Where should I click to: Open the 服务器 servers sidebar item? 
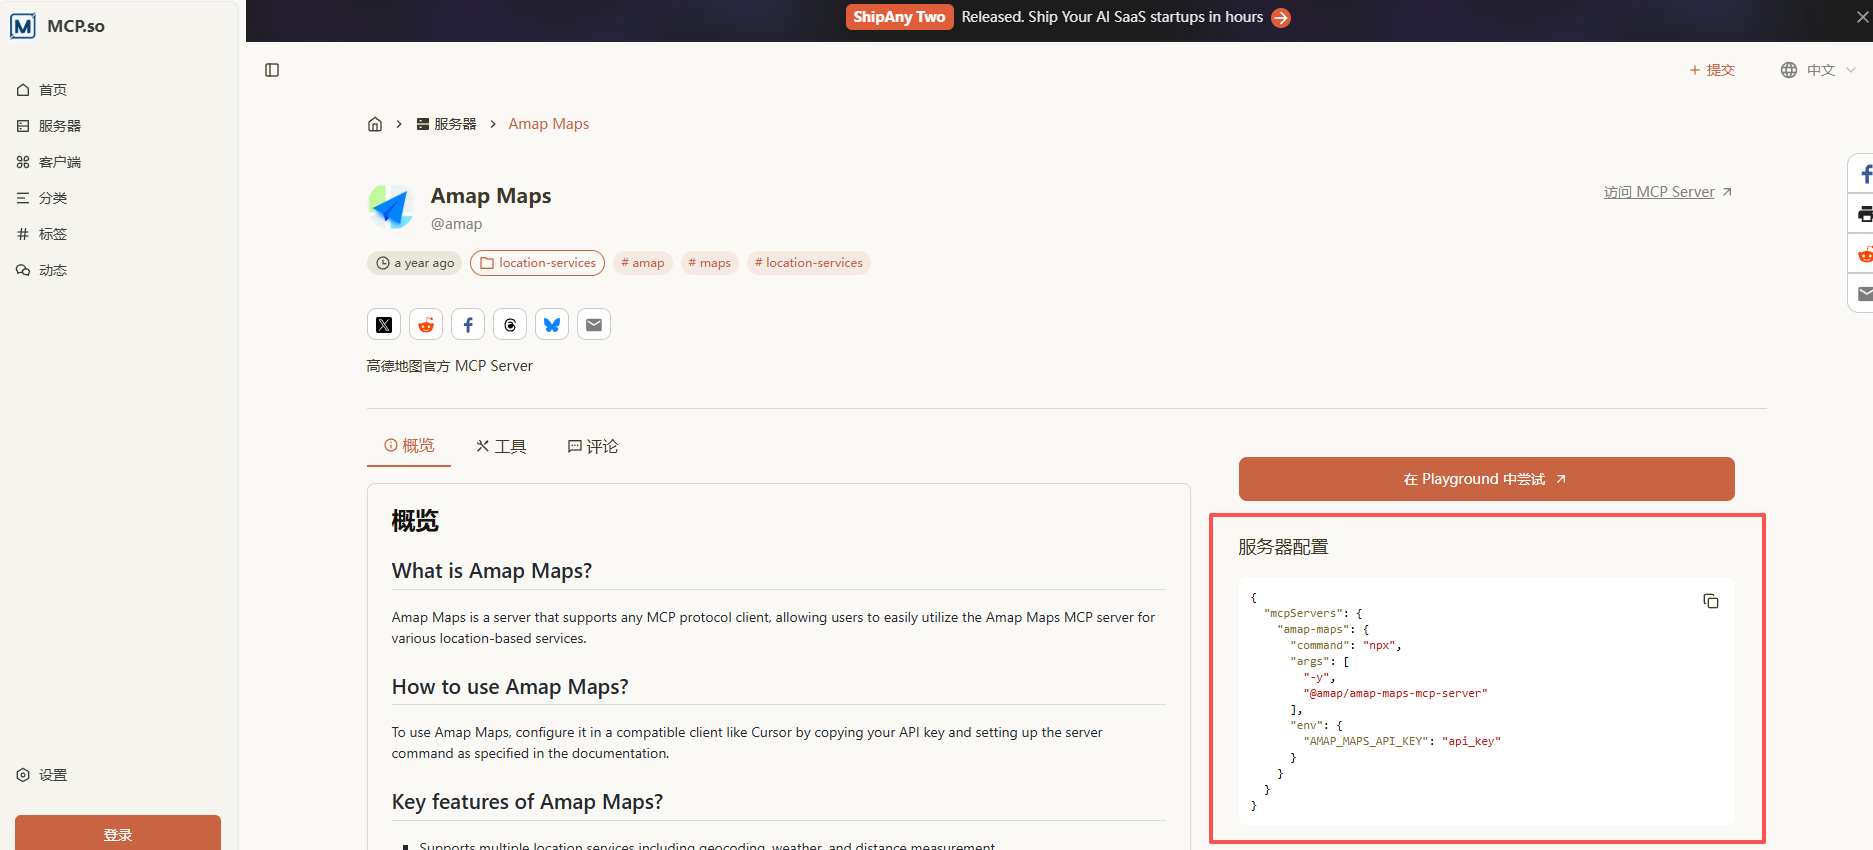pyautogui.click(x=49, y=126)
